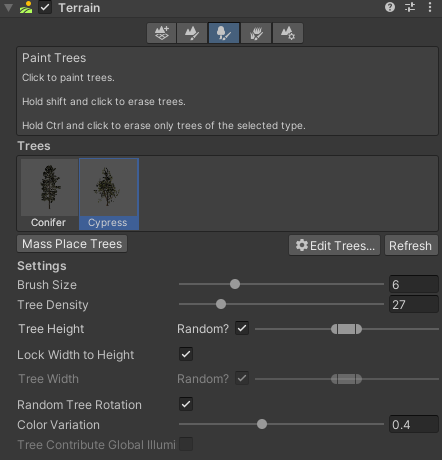This screenshot has width=442, height=460.
Task: Open the Terrain Settings gear tab
Action: coord(288,33)
